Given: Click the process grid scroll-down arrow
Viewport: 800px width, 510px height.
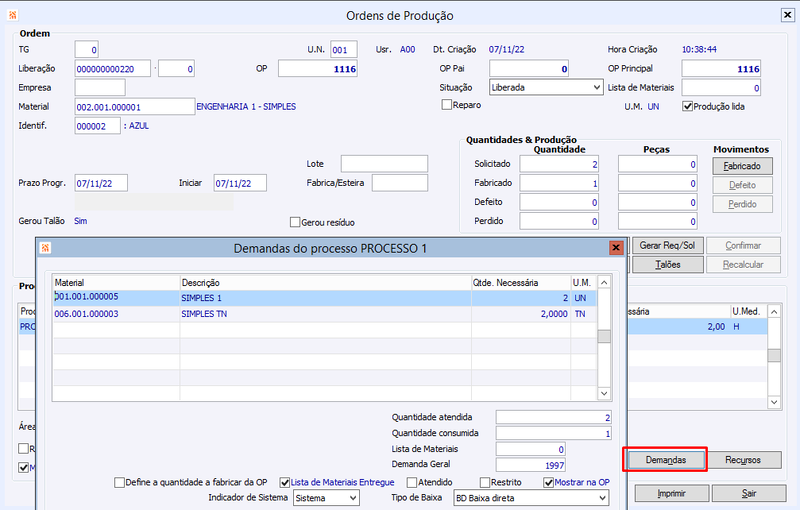Looking at the screenshot, I should [774, 402].
